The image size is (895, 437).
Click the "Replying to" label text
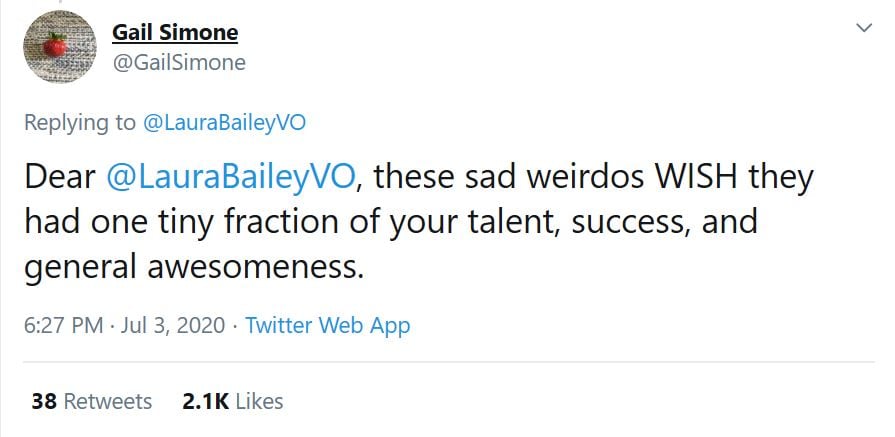(x=78, y=122)
